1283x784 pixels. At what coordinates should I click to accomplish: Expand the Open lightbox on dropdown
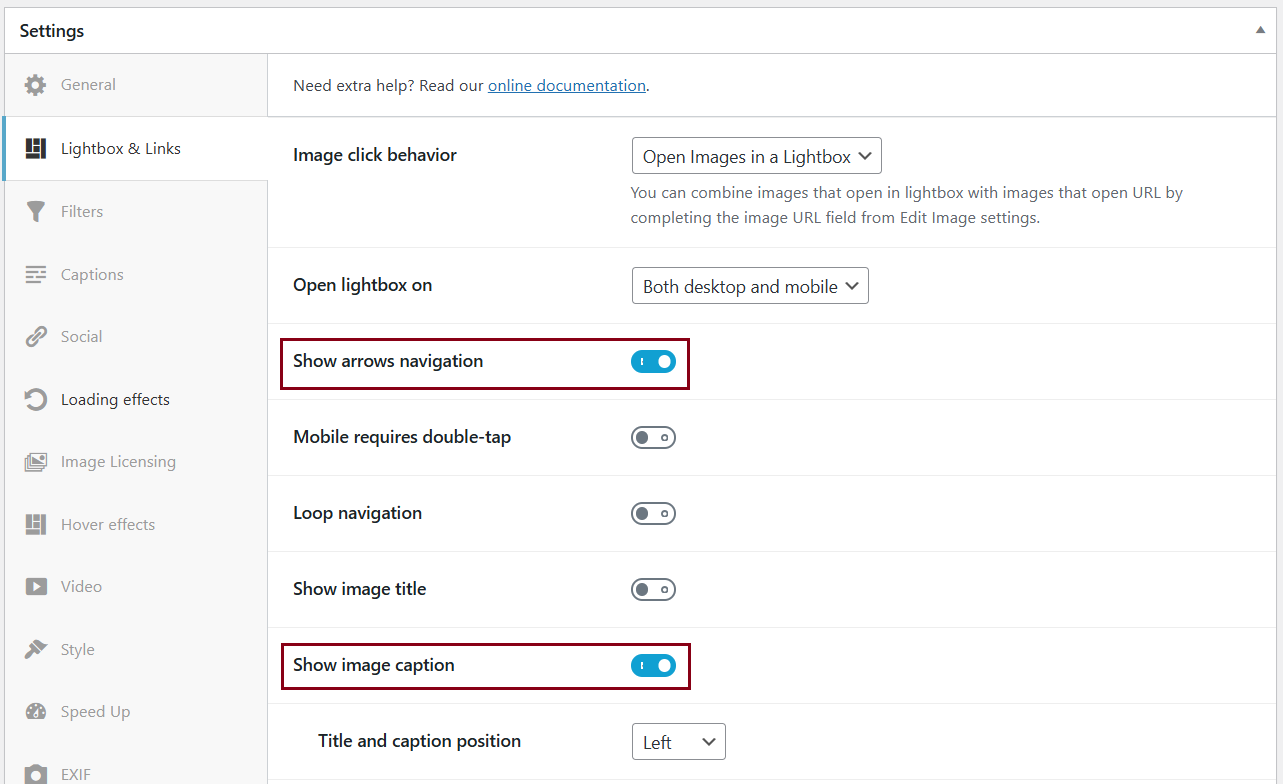(x=750, y=286)
